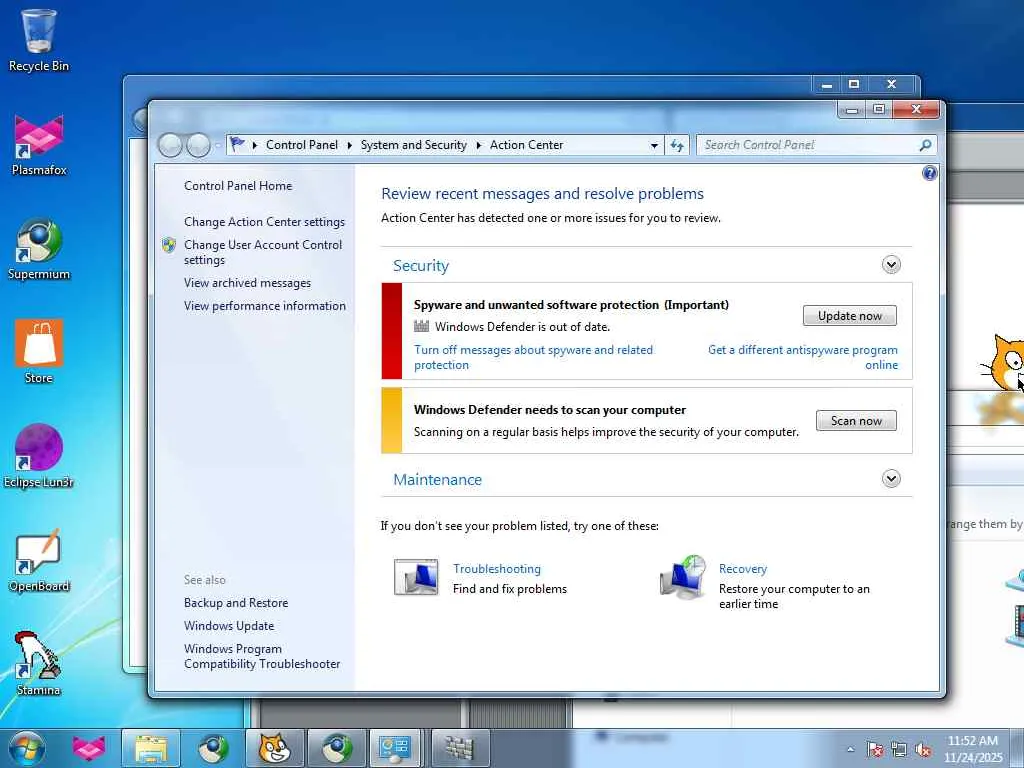Click the Update now button
This screenshot has height=768, width=1024.
coord(850,316)
